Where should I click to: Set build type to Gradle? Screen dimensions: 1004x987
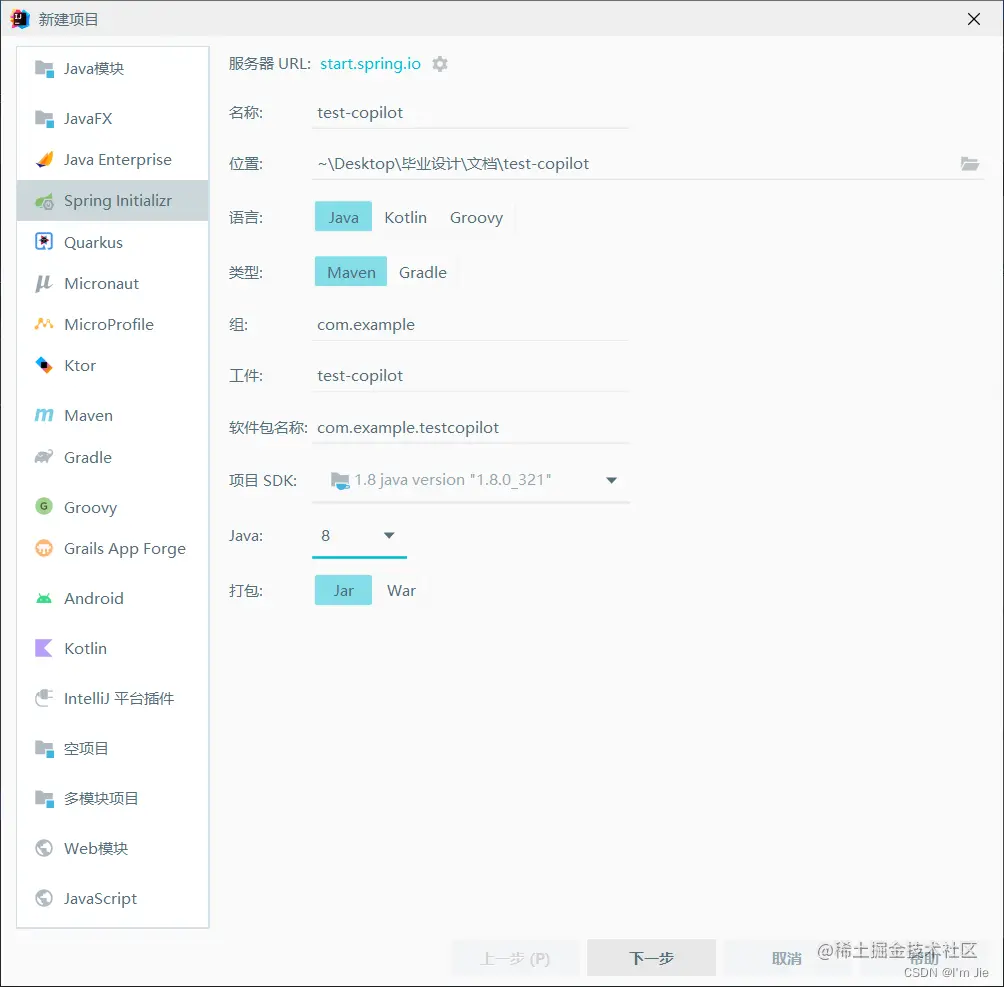coord(423,272)
